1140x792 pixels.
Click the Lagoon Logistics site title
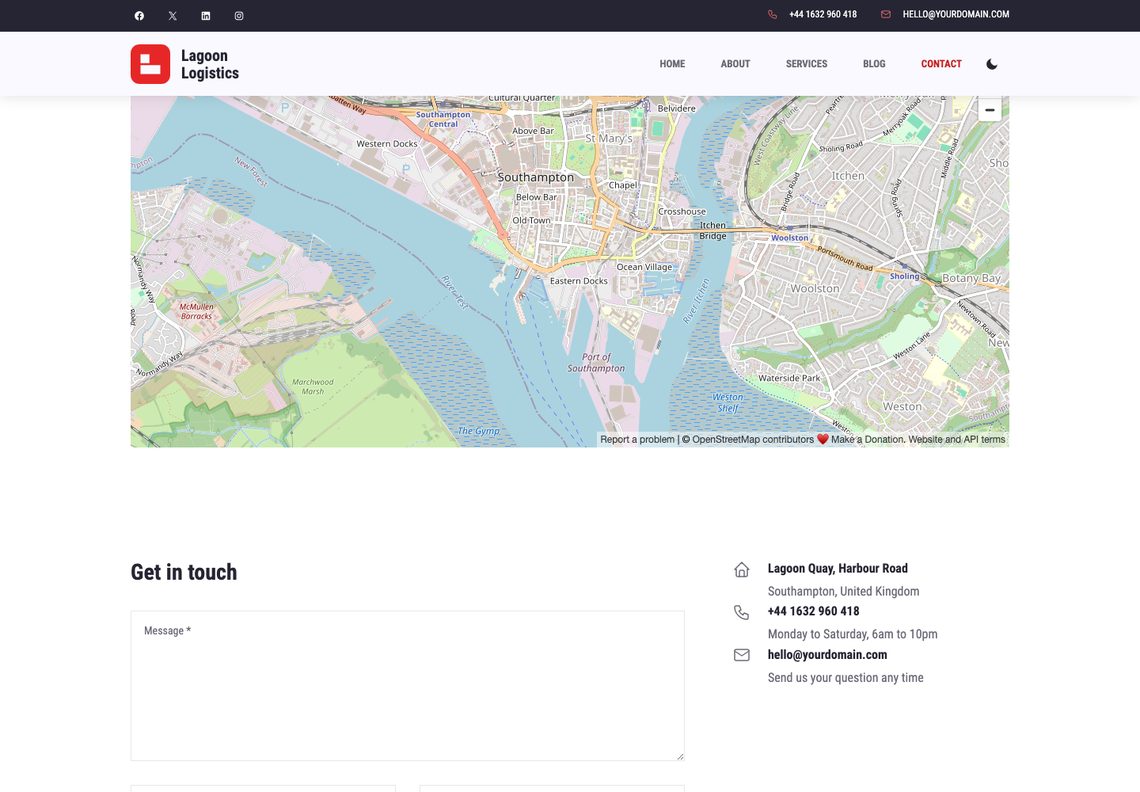click(209, 64)
